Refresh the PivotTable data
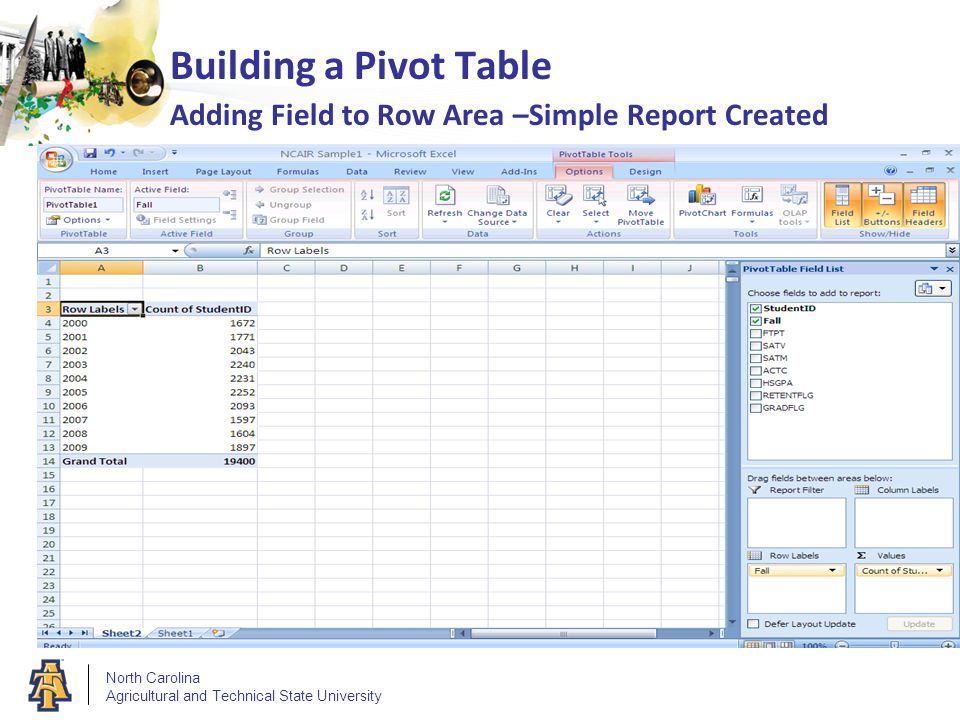Screen dimensions: 960x720 (444, 205)
